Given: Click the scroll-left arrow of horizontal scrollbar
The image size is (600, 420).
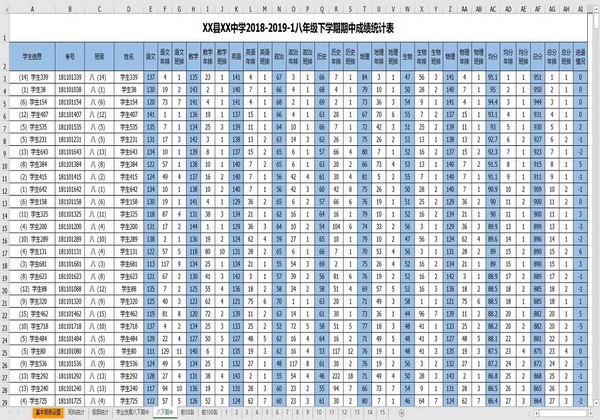Looking at the screenshot, I should coord(537,413).
